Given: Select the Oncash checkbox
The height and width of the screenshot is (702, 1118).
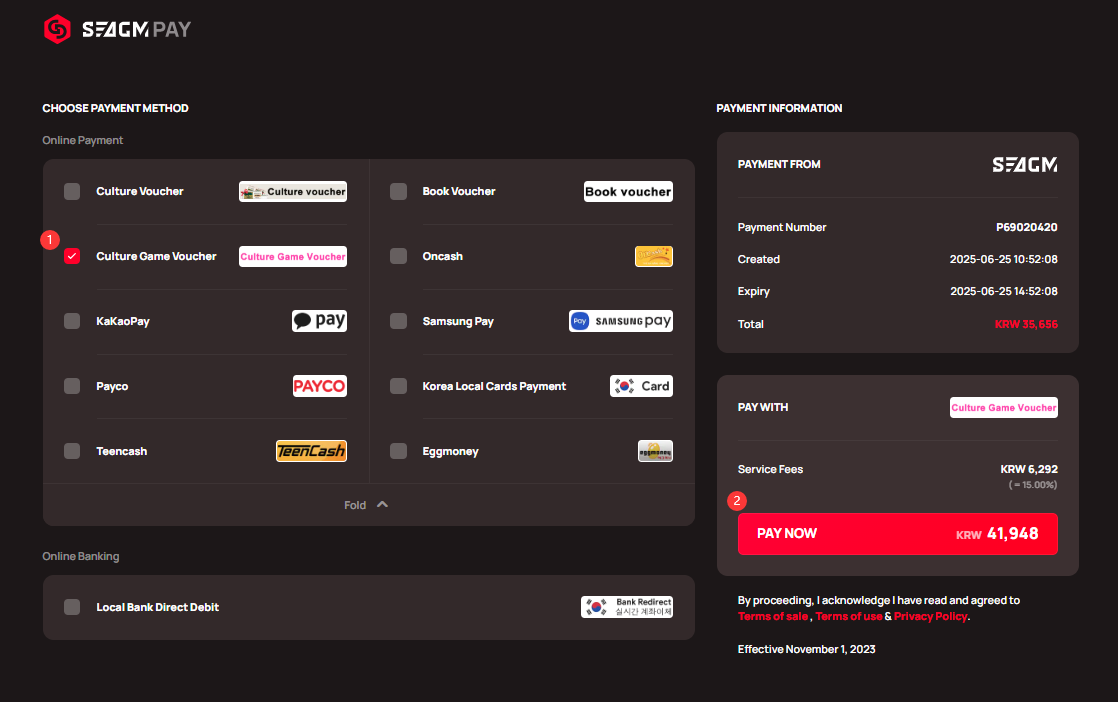Looking at the screenshot, I should pos(399,257).
